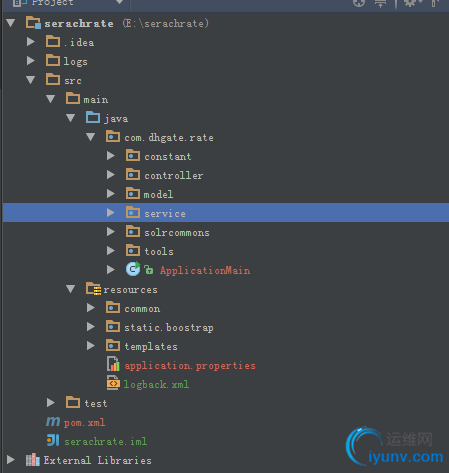
Task: Select the controller package label
Action: [174, 175]
